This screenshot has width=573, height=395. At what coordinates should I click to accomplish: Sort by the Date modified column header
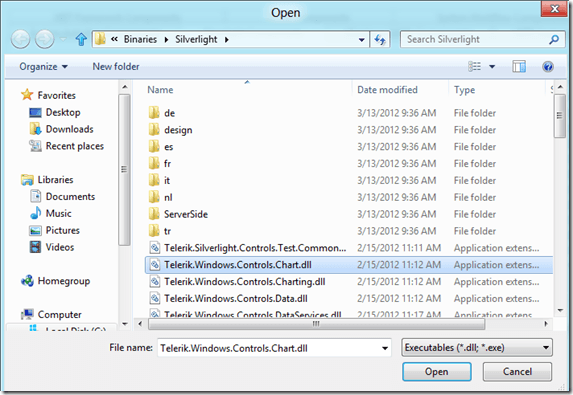point(387,90)
